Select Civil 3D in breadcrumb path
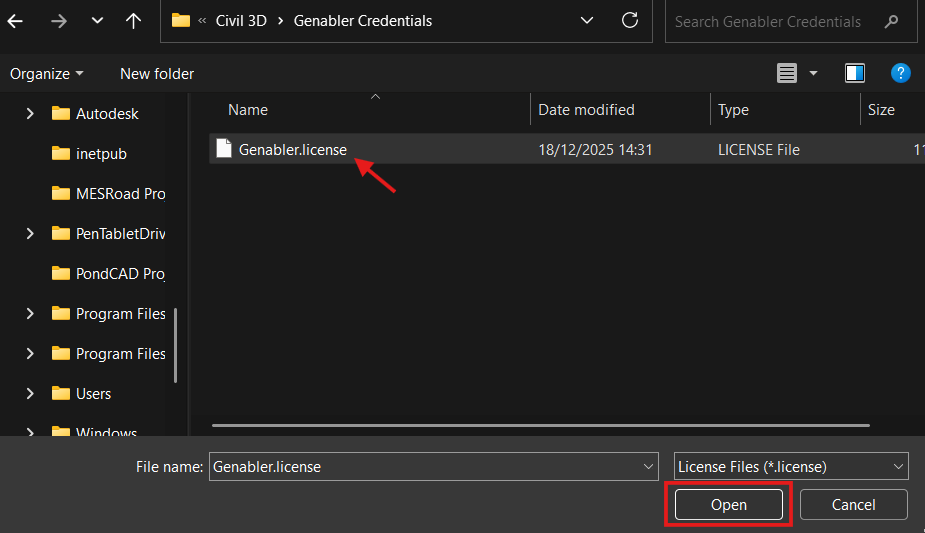This screenshot has height=533, width=925. 241,21
